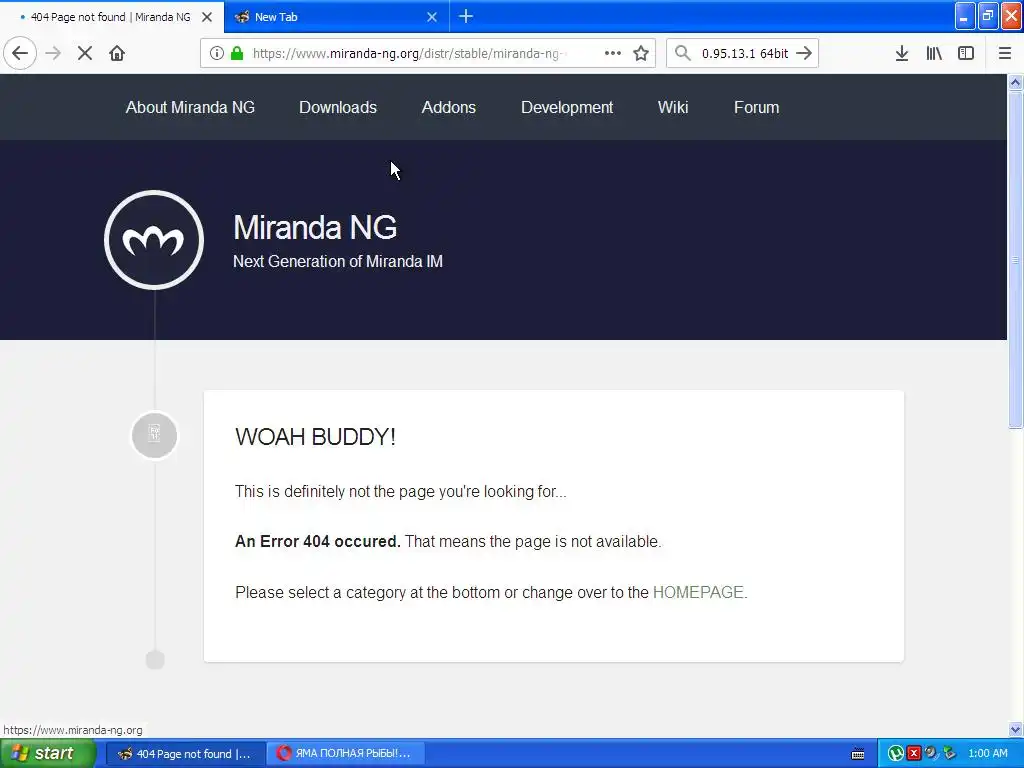Open the Development nav item
1024x768 pixels.
pos(567,107)
